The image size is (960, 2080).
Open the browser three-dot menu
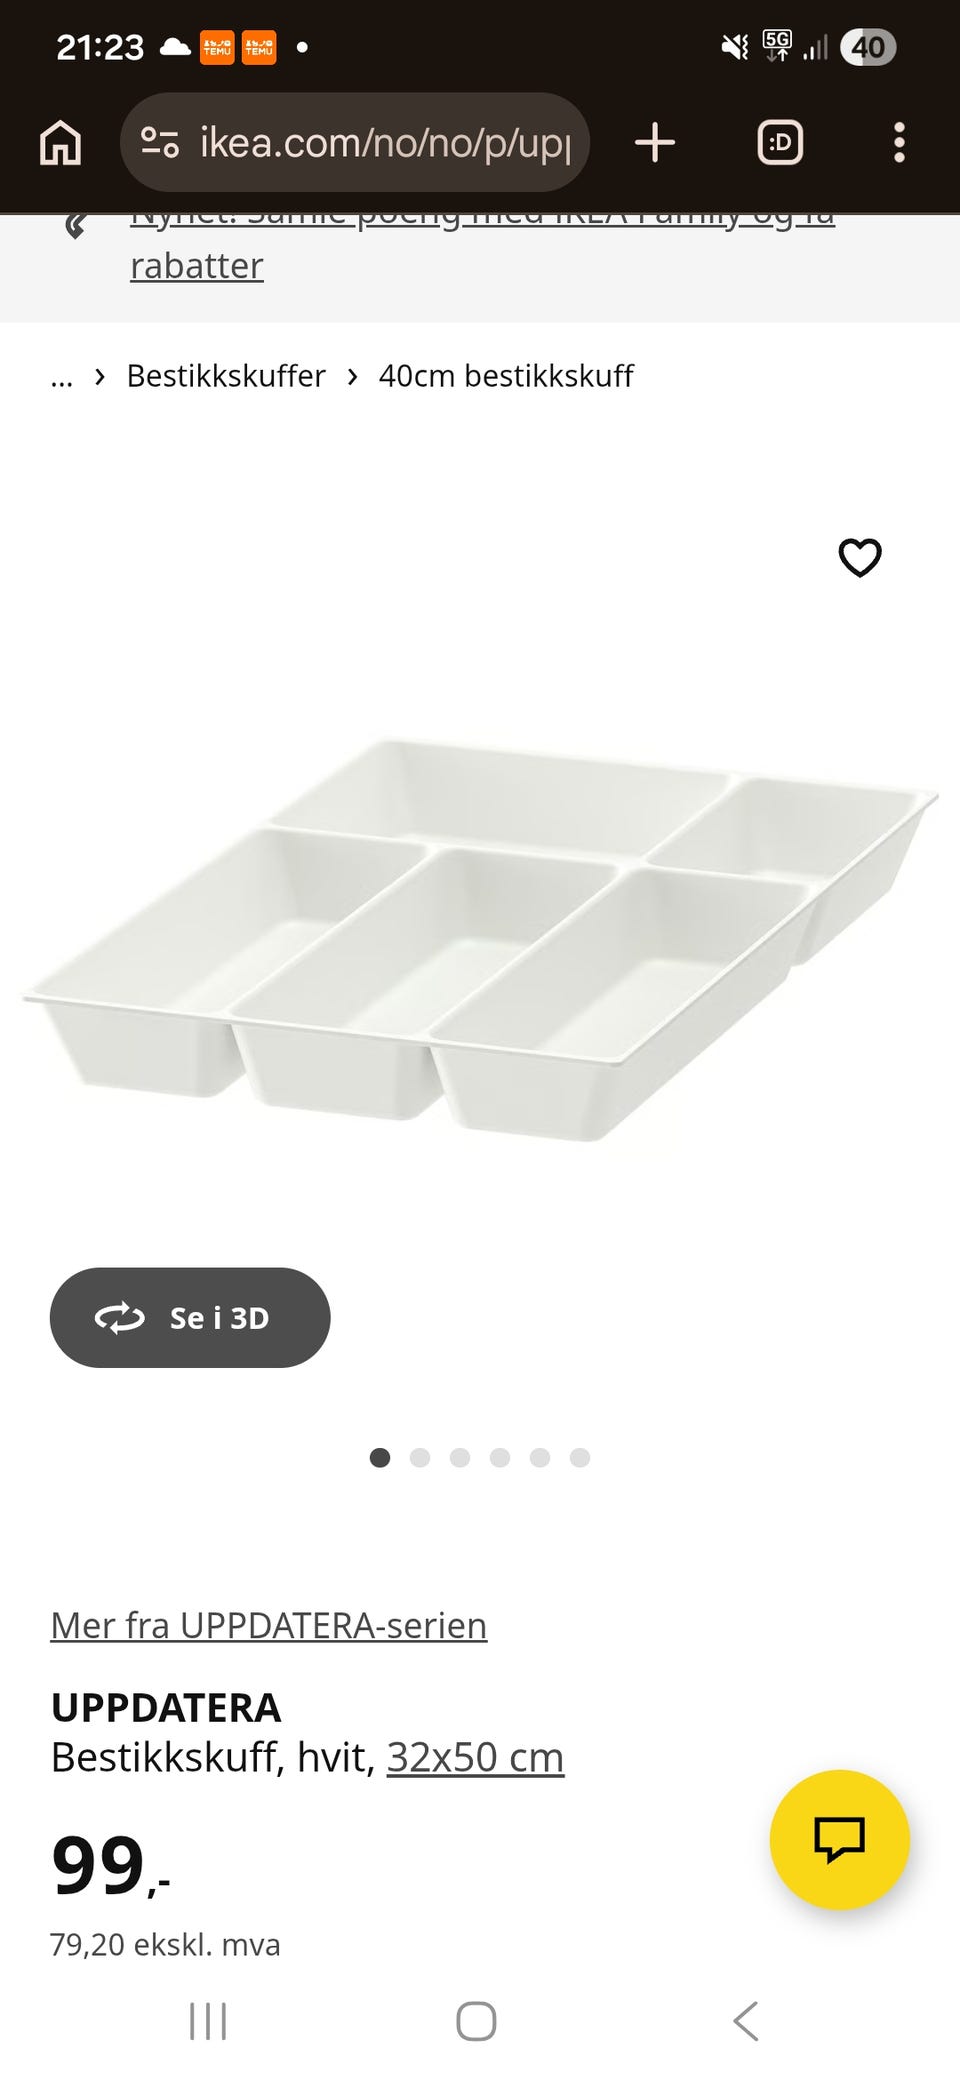[x=899, y=143]
